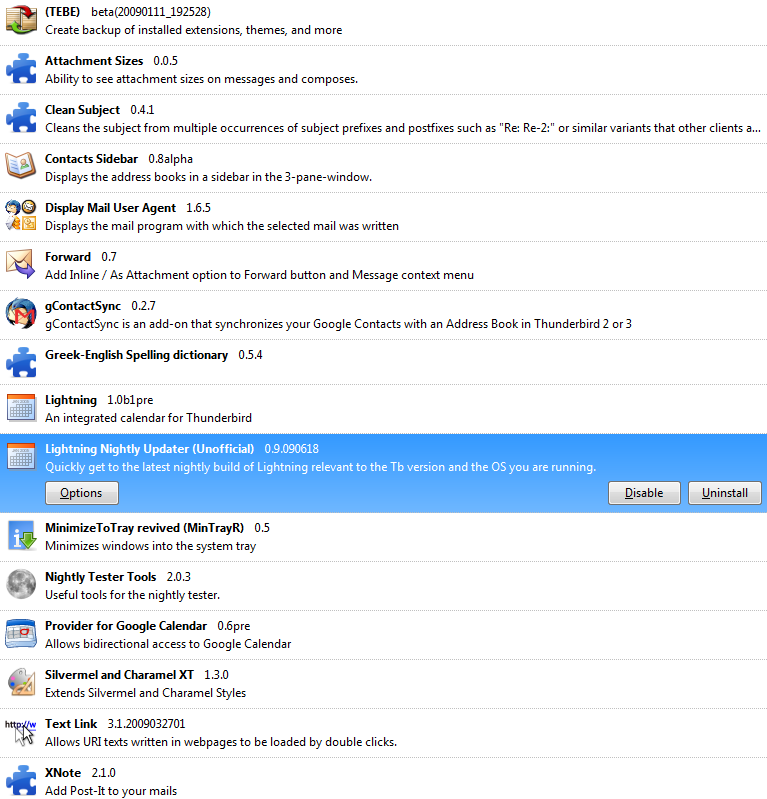
Task: Click the Lightning calendar icon
Action: tap(21, 408)
